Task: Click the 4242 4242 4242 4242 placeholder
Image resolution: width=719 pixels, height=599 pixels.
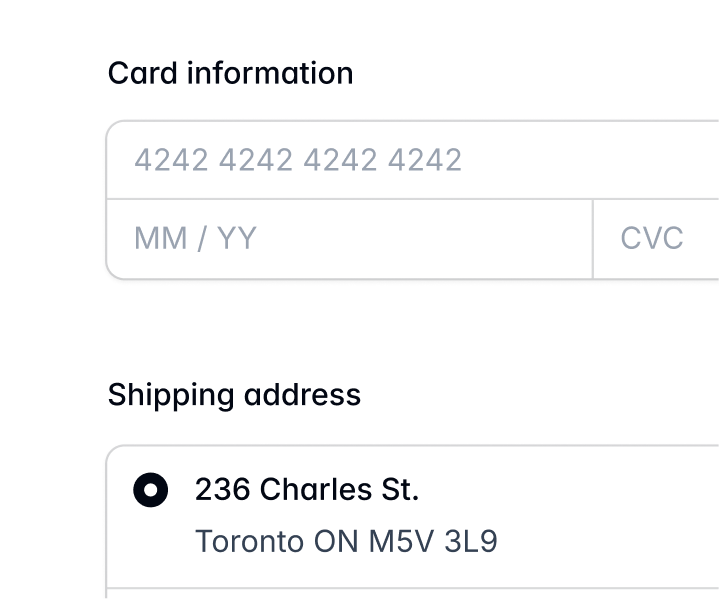Action: click(298, 160)
